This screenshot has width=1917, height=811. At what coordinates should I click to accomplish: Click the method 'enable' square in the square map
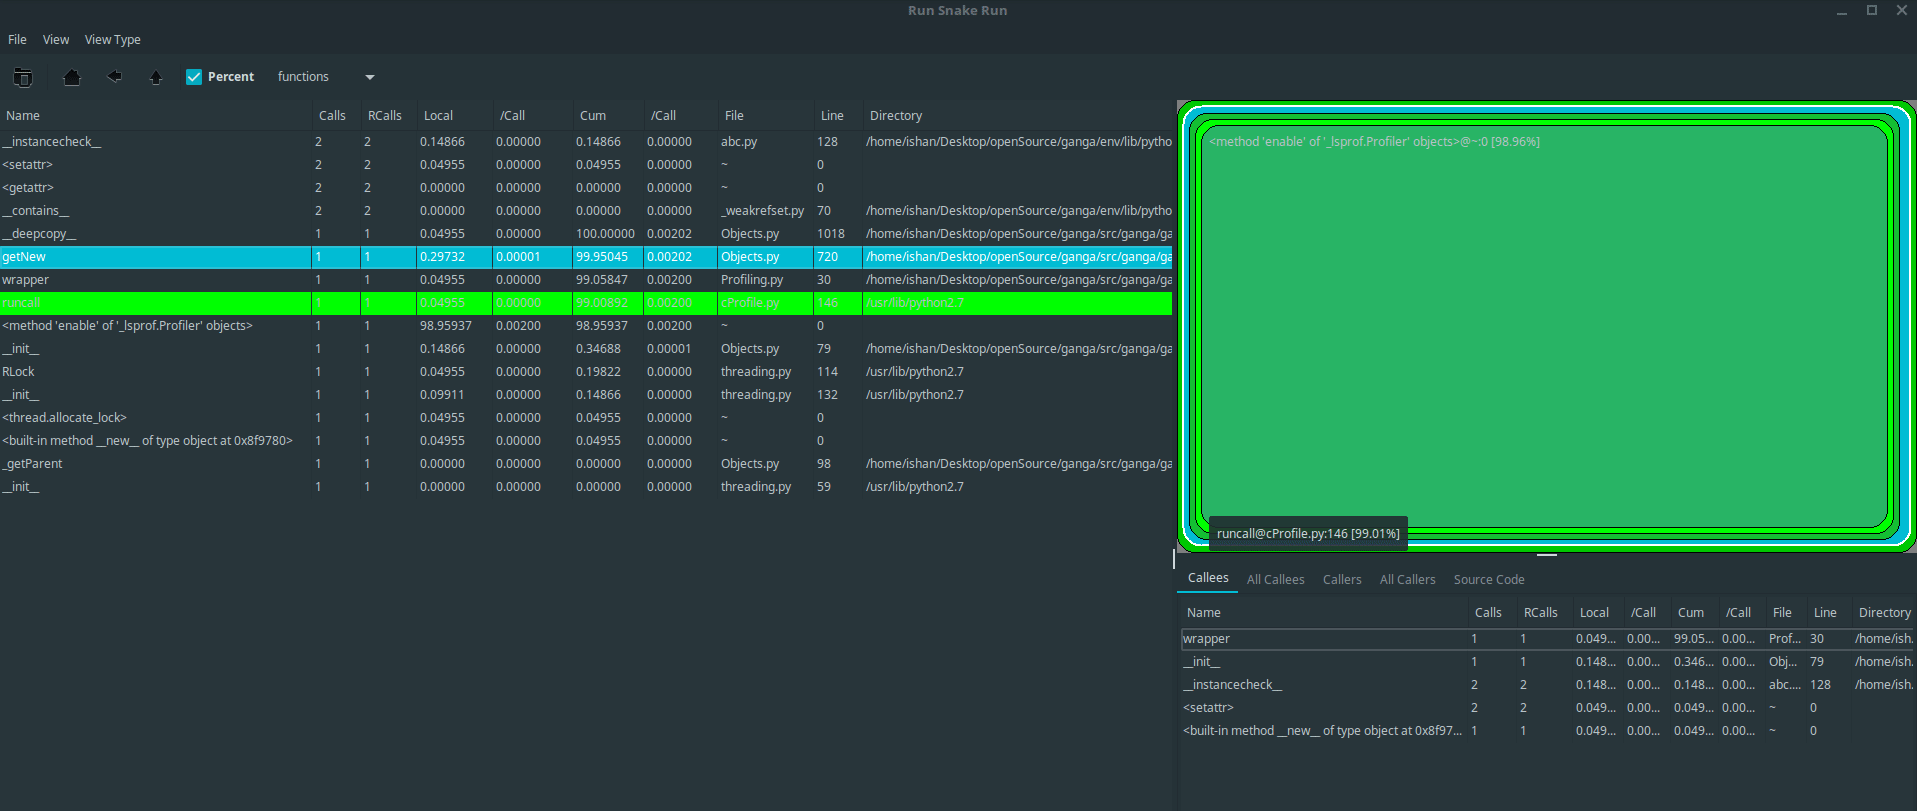(1544, 325)
